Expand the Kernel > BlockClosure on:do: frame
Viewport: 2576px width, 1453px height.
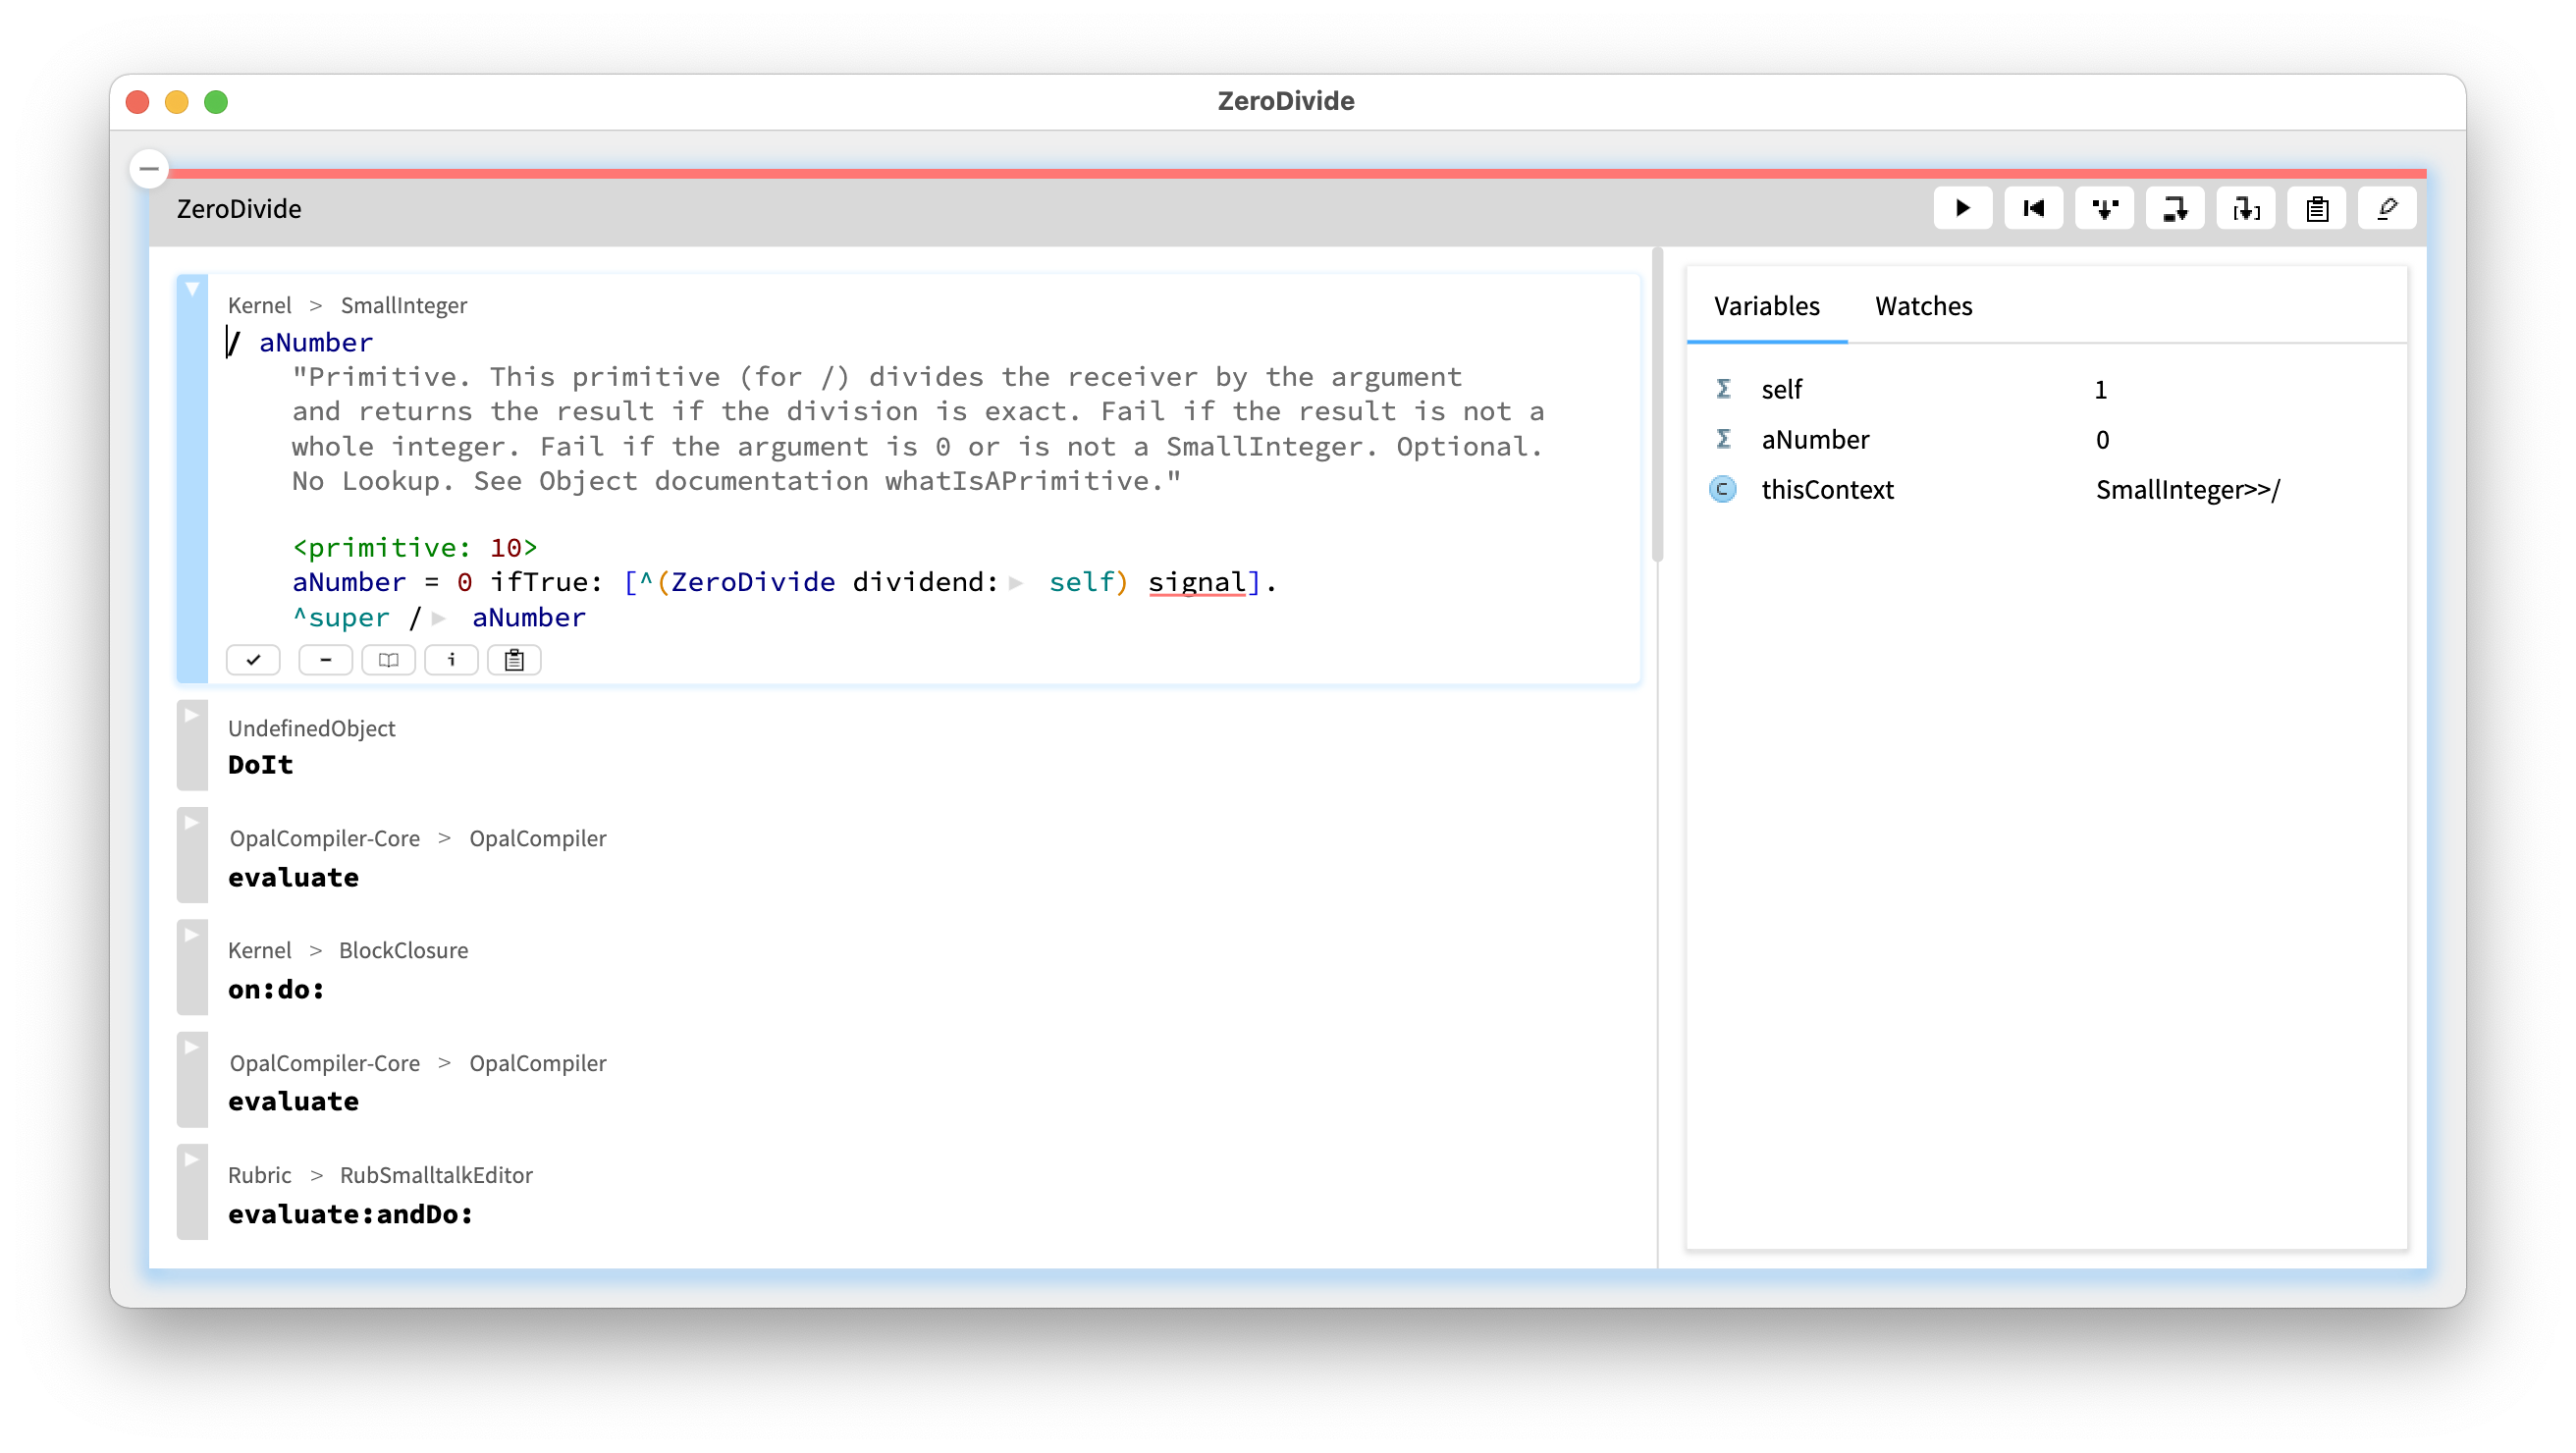point(192,936)
